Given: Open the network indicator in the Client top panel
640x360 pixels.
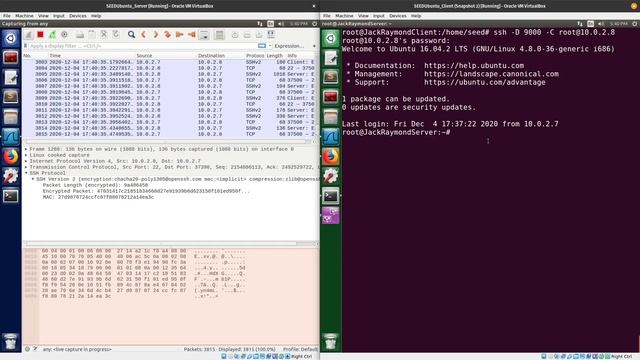Looking at the screenshot, I should (x=580, y=24).
